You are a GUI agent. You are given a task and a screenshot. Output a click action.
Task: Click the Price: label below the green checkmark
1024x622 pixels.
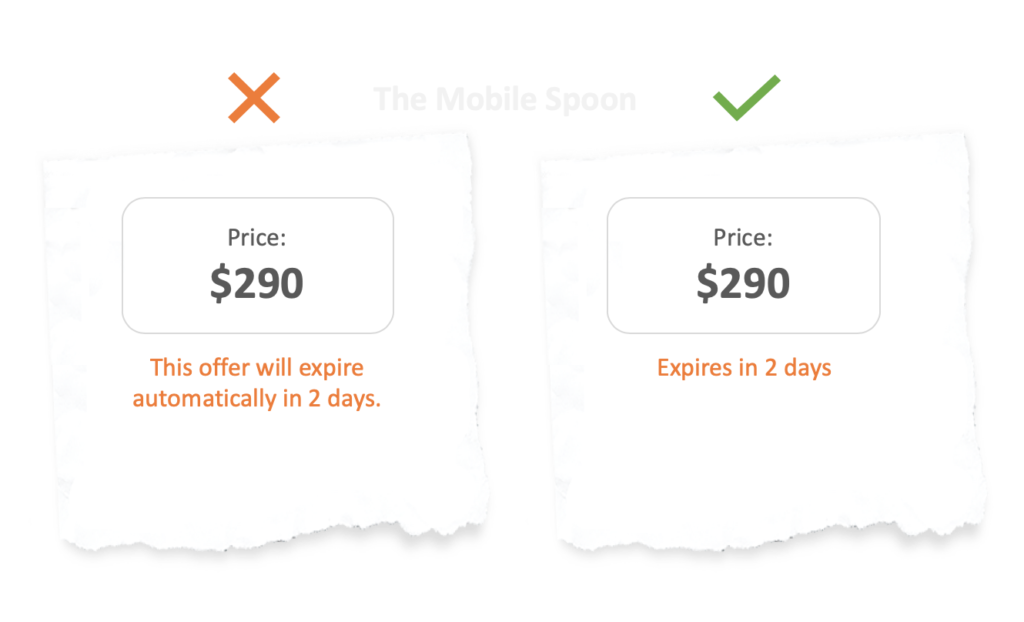click(743, 238)
